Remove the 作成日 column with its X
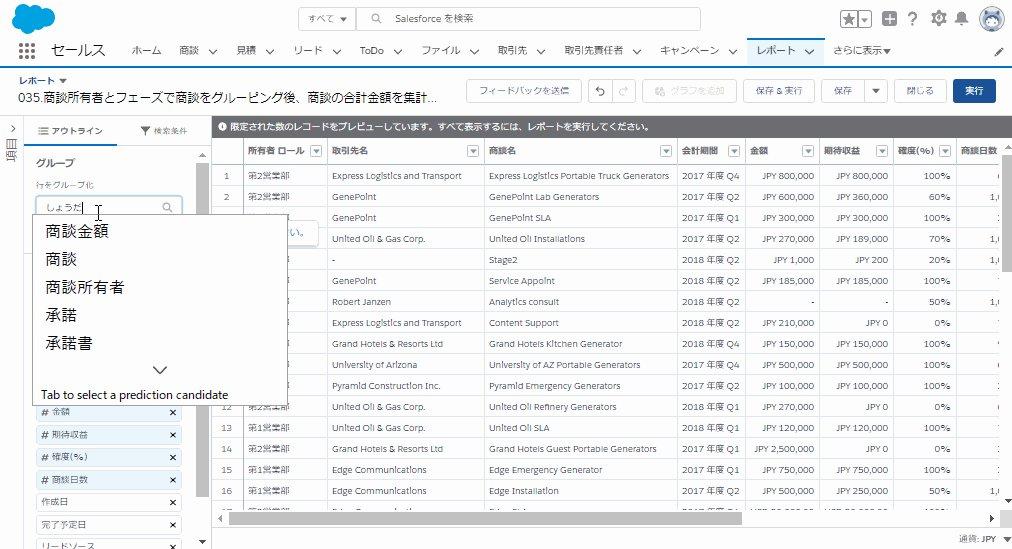 tap(173, 503)
